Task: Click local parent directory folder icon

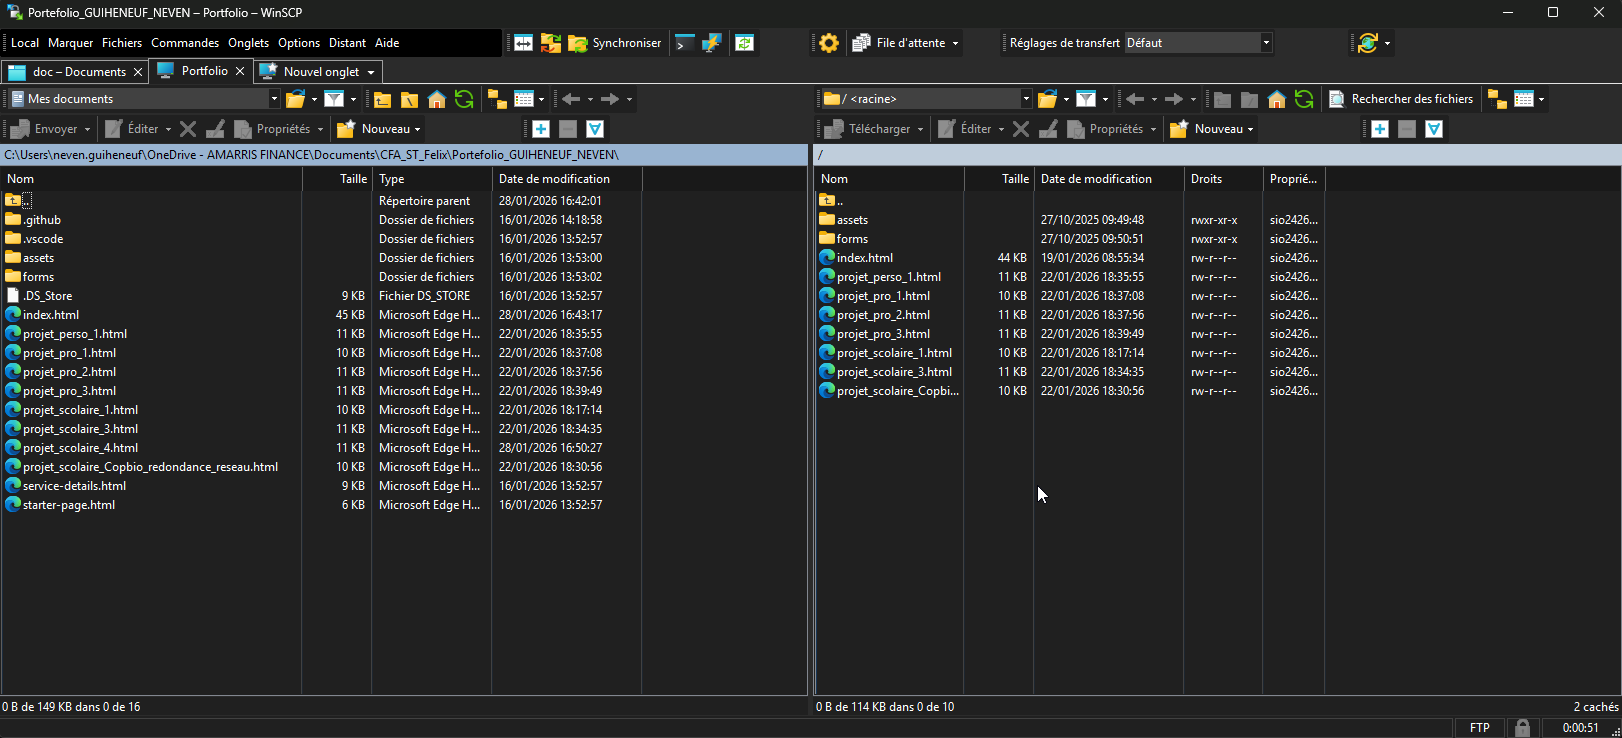Action: click(x=382, y=99)
